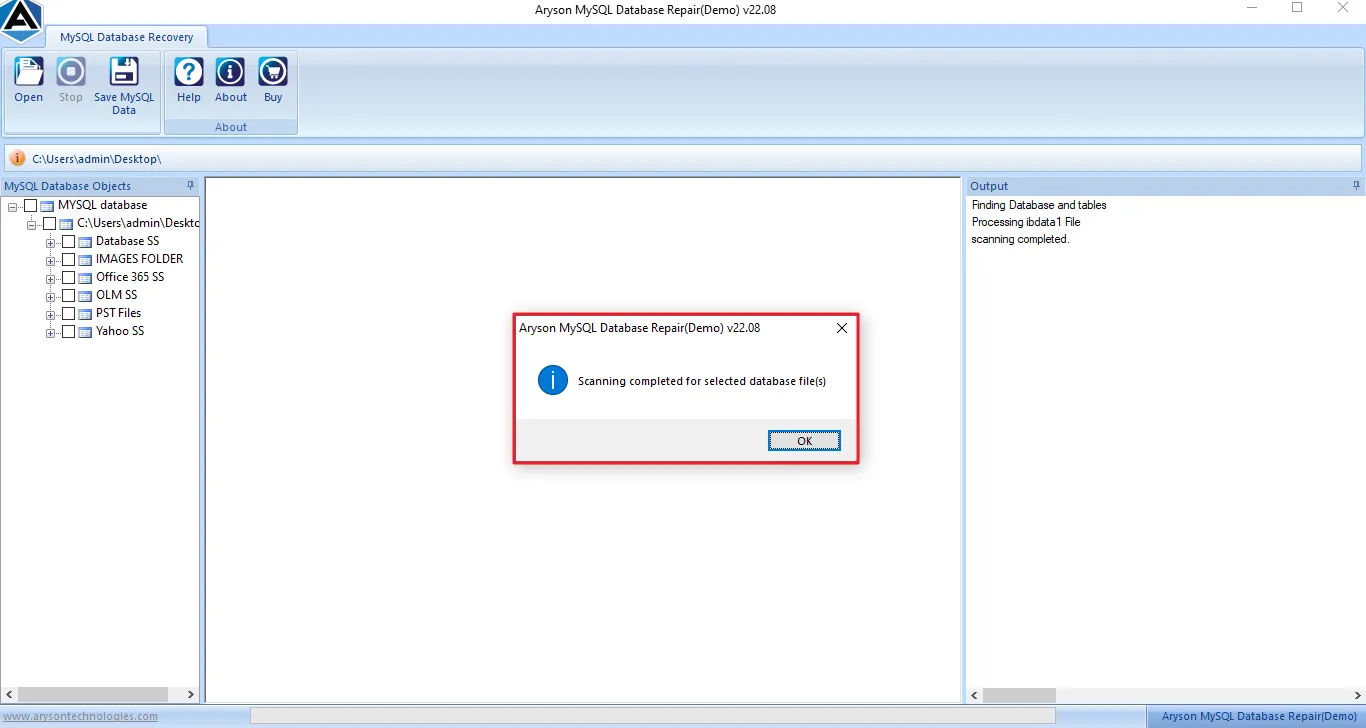Expand the Office 365 SS node
The width and height of the screenshot is (1366, 728).
click(x=50, y=278)
